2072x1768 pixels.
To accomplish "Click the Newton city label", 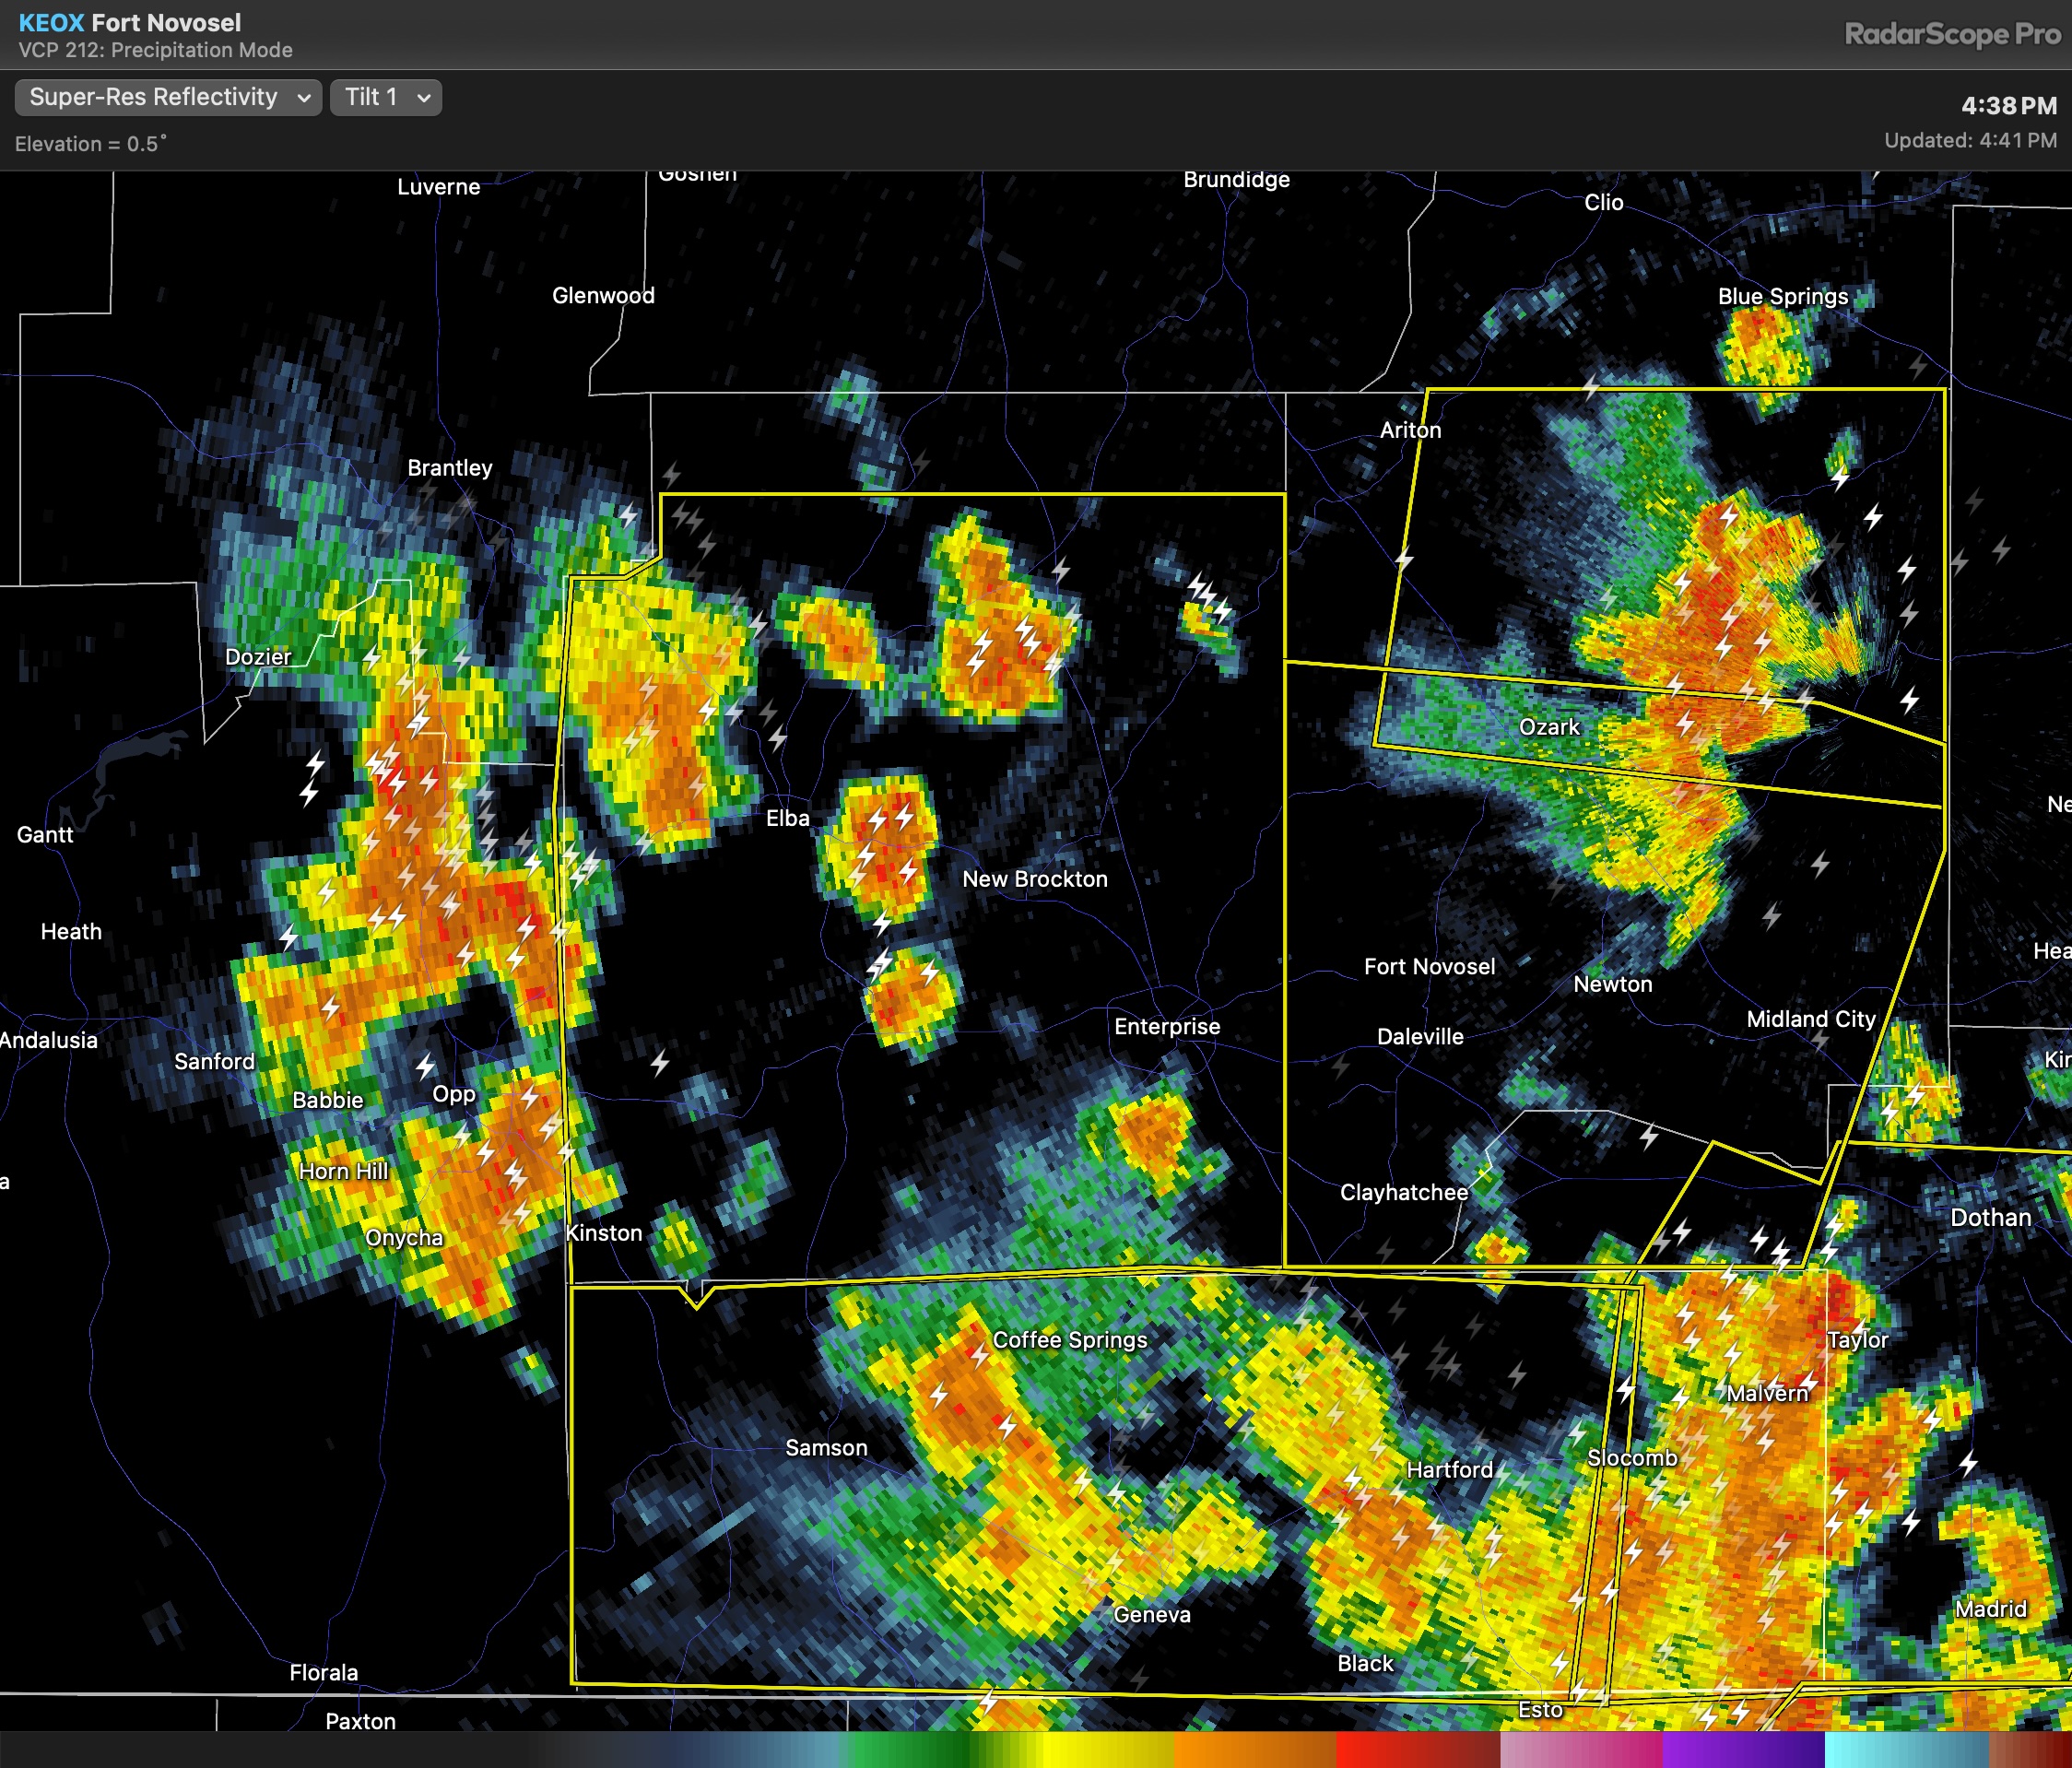I will click(x=1612, y=984).
